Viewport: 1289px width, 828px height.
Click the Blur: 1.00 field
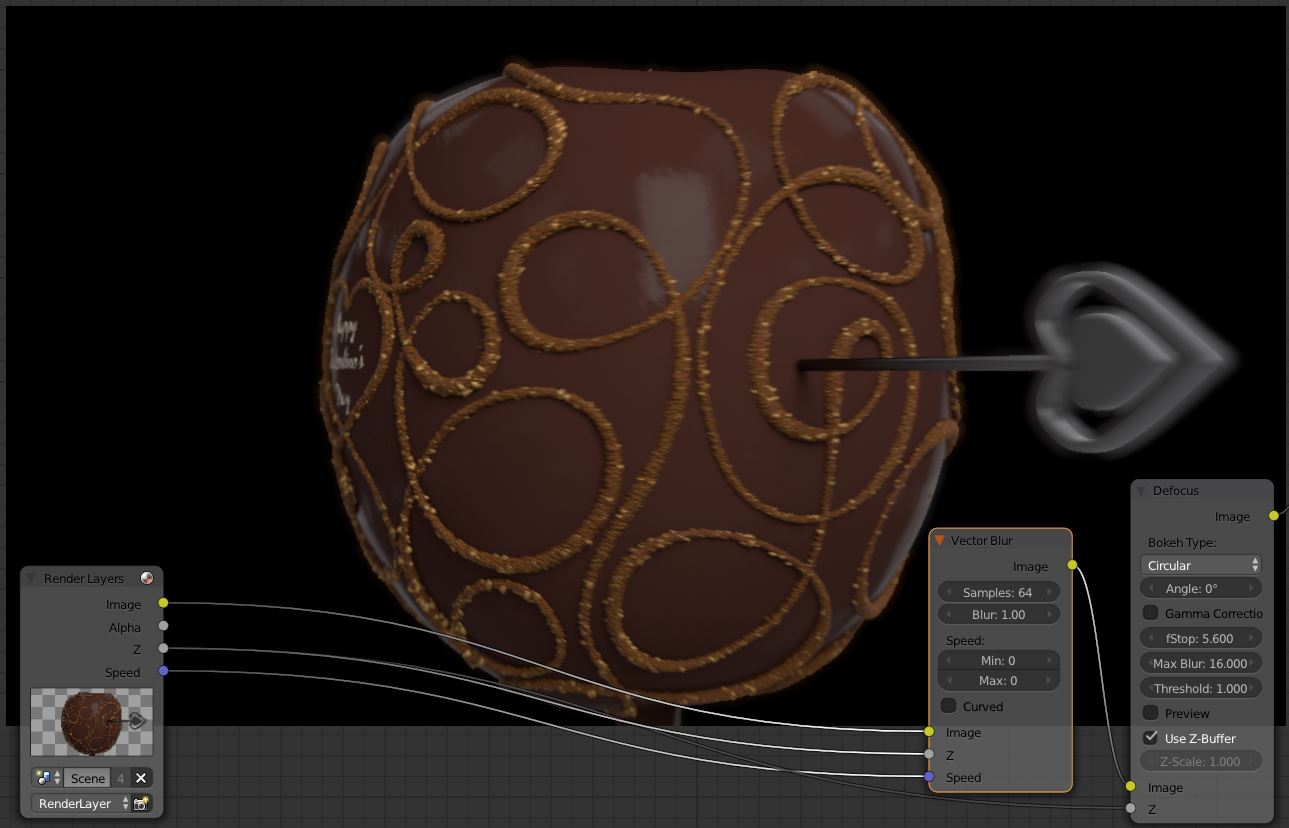pos(998,615)
